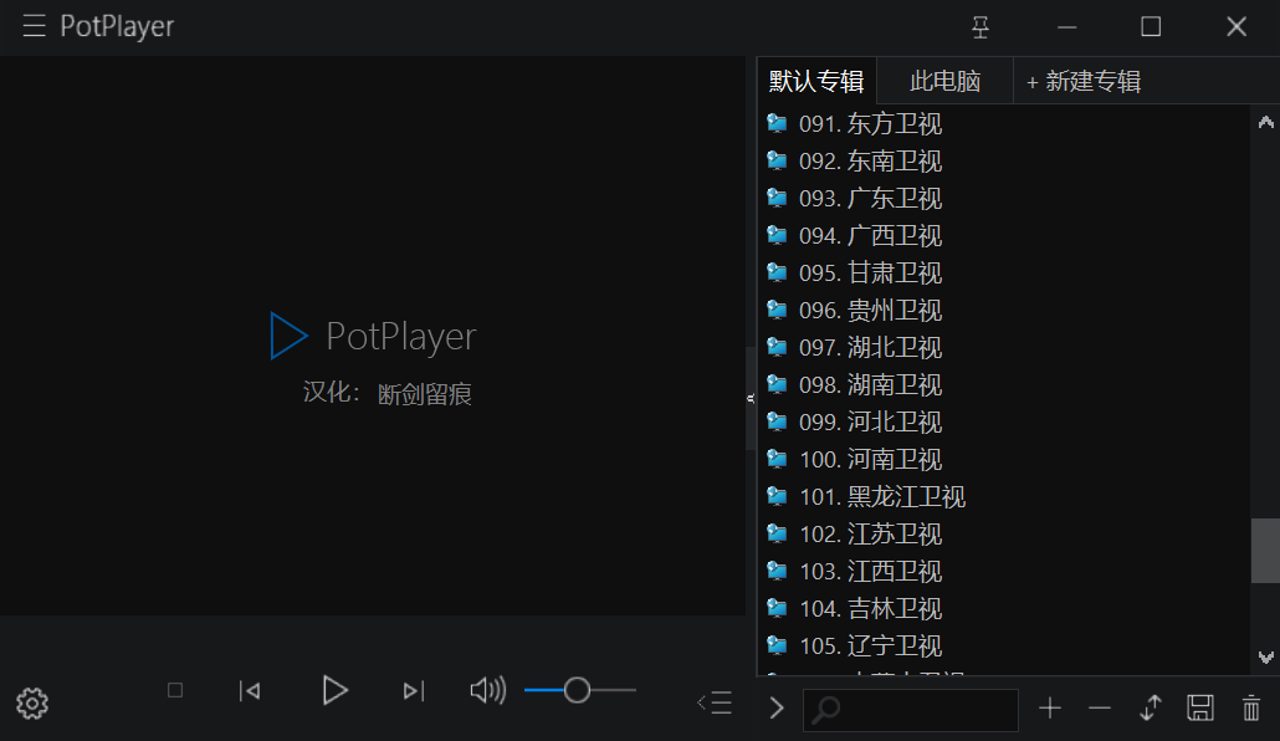Select 092. 东南卫视 in the playlist
Viewport: 1280px width, 741px height.
[x=1003, y=160]
